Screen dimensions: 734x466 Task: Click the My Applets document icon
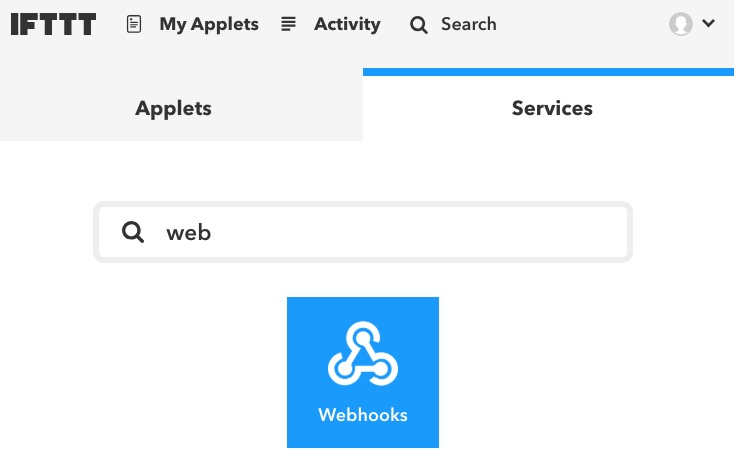click(134, 24)
